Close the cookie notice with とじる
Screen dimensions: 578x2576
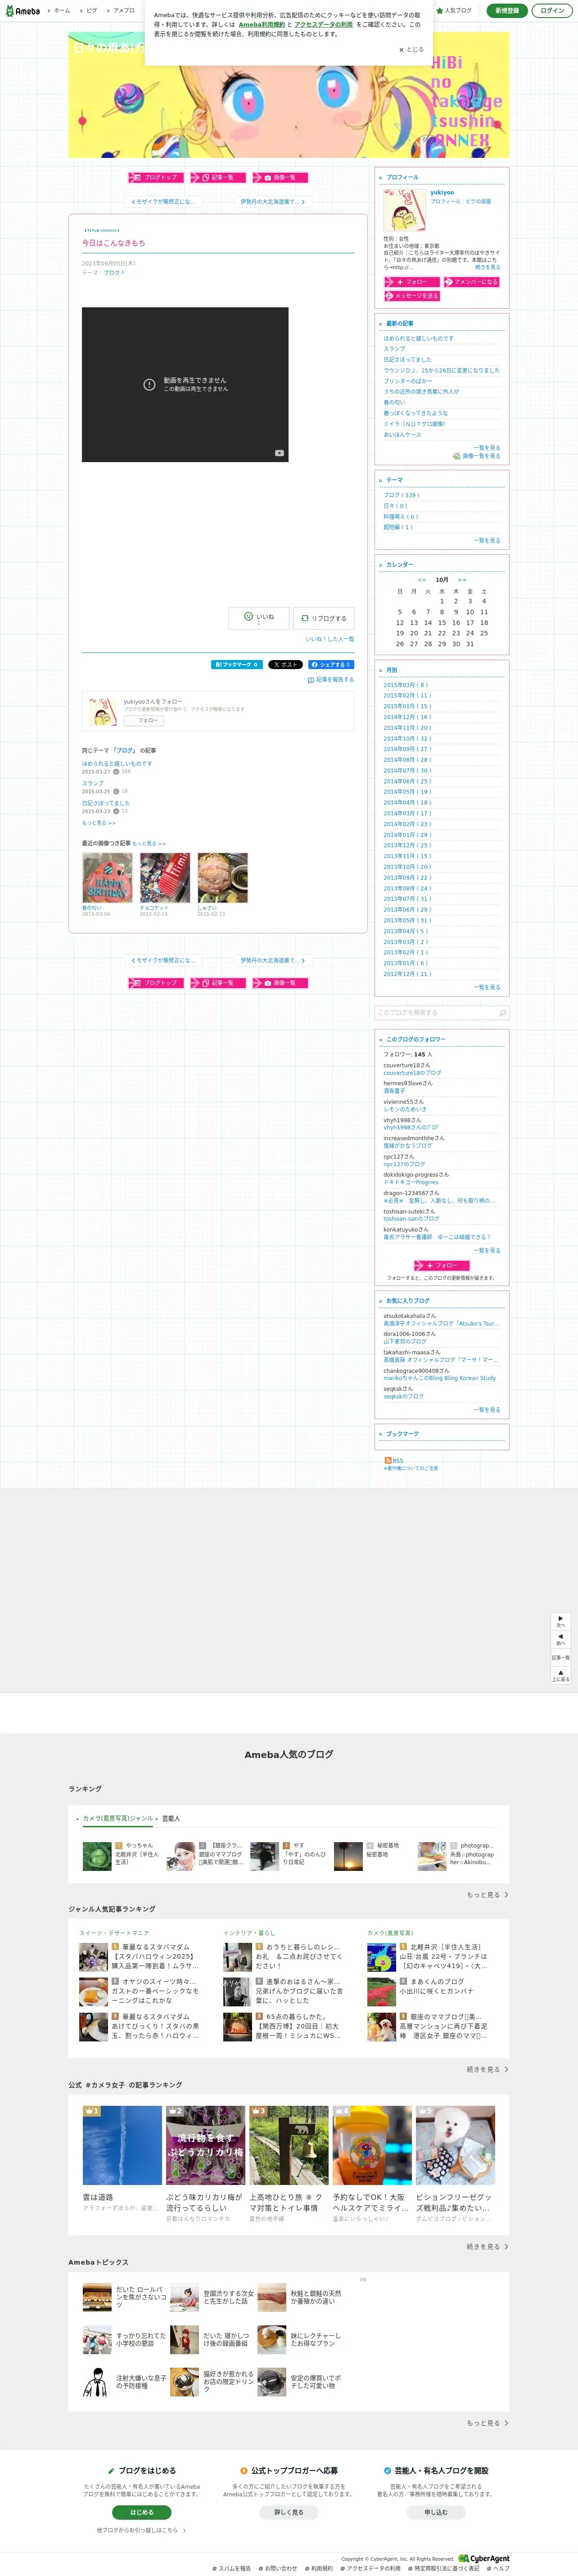[x=412, y=49]
